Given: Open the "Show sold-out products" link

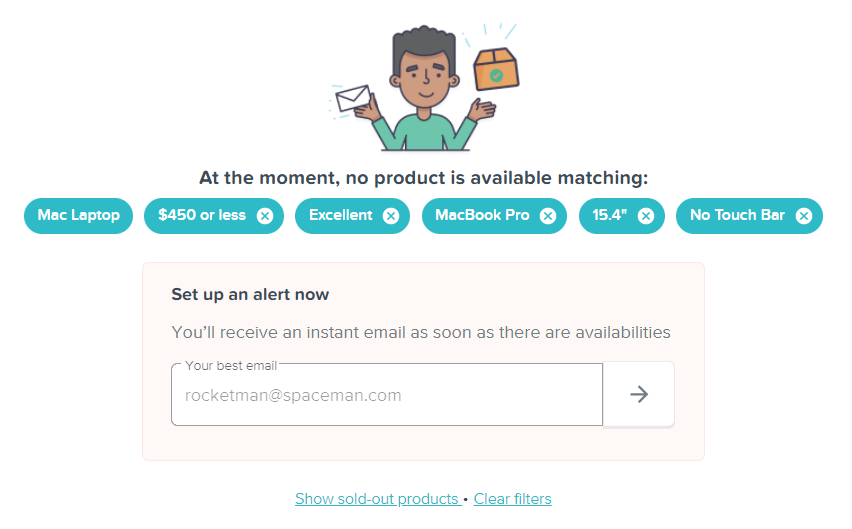Looking at the screenshot, I should pos(376,499).
